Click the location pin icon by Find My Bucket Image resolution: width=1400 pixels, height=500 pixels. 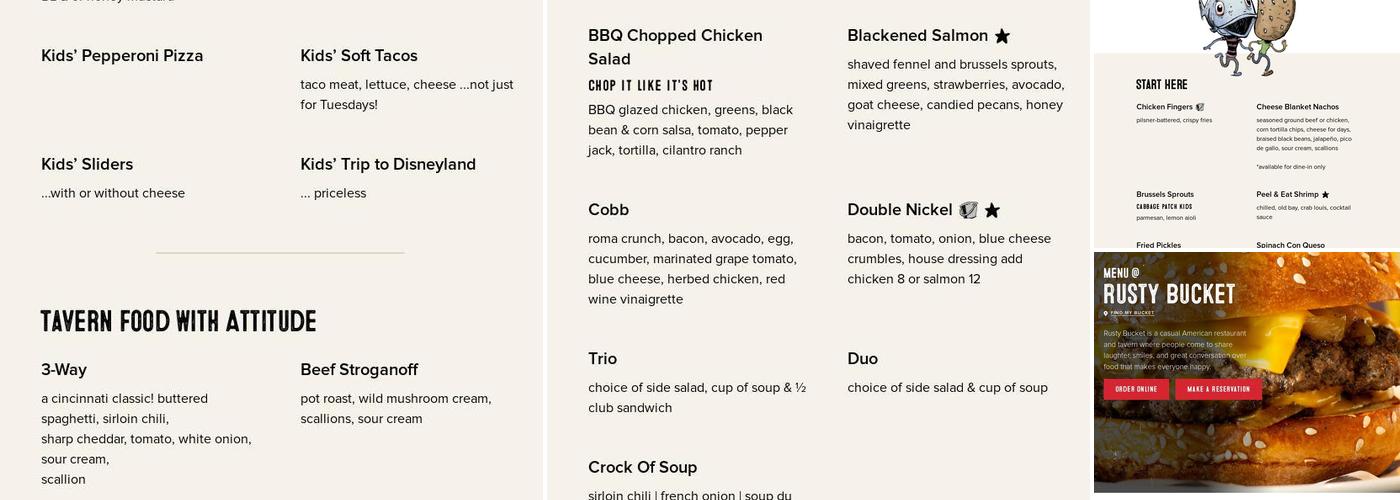point(1106,313)
